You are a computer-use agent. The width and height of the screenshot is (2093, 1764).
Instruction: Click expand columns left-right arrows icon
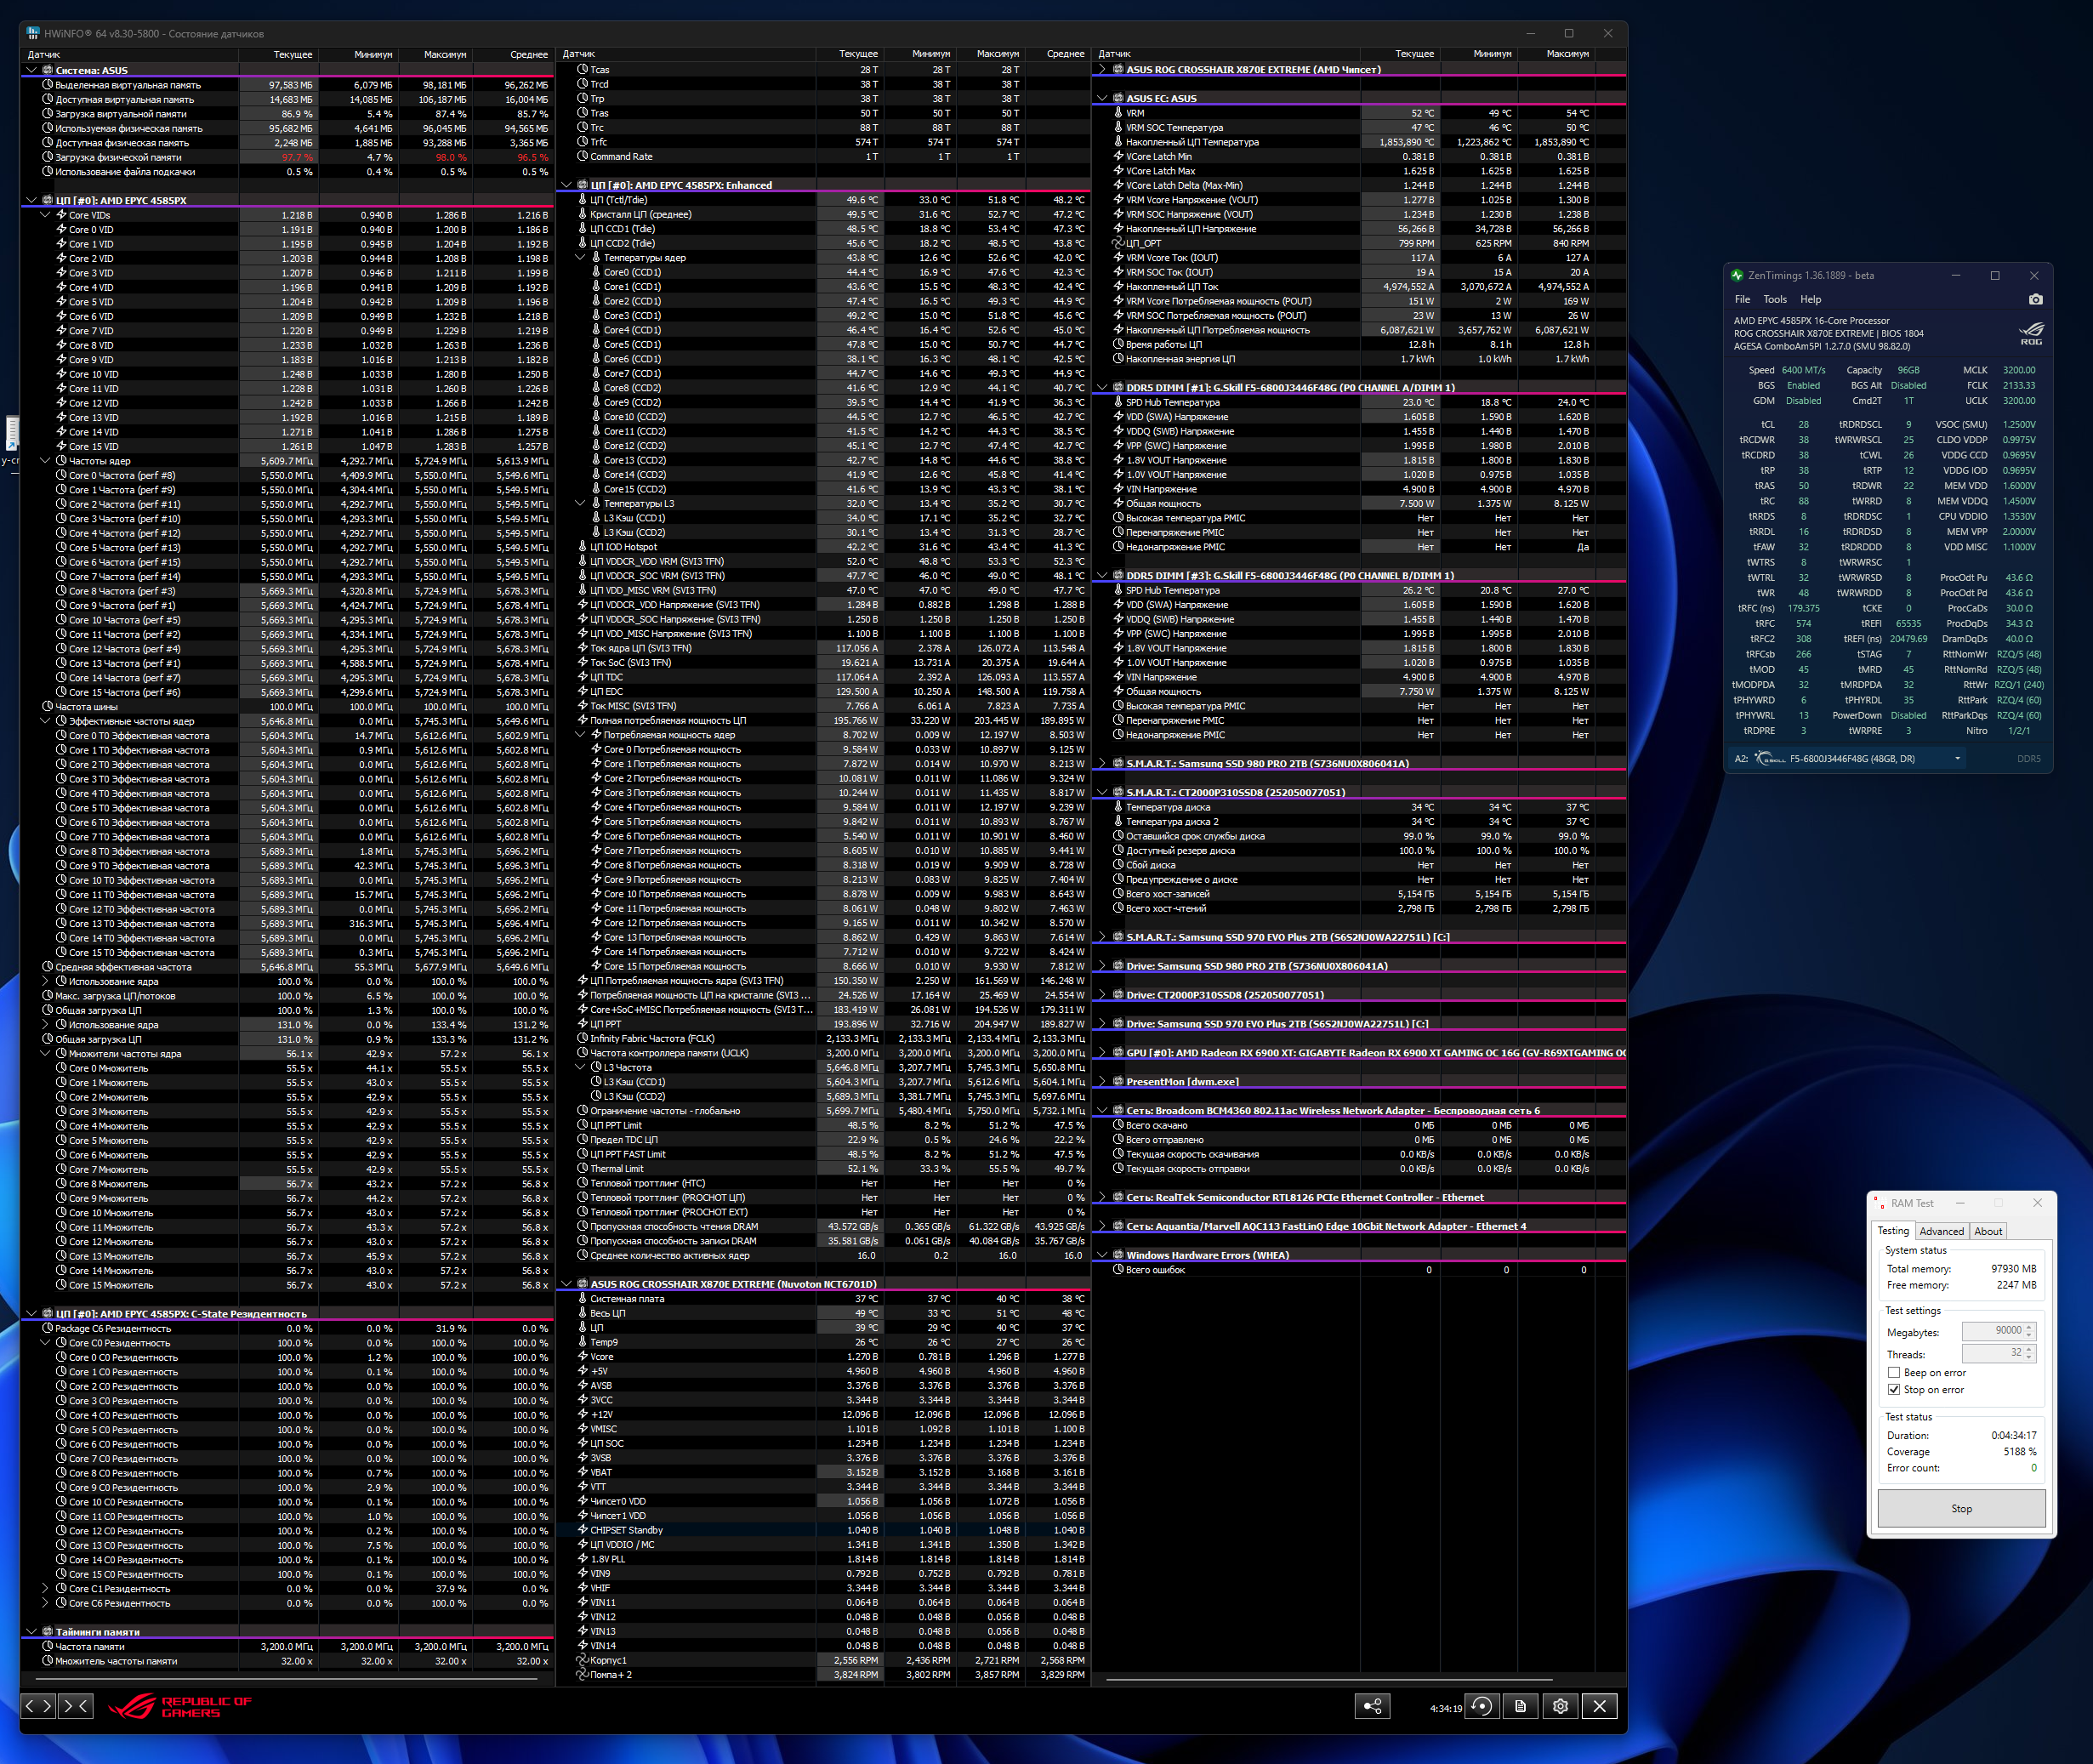[38, 1706]
